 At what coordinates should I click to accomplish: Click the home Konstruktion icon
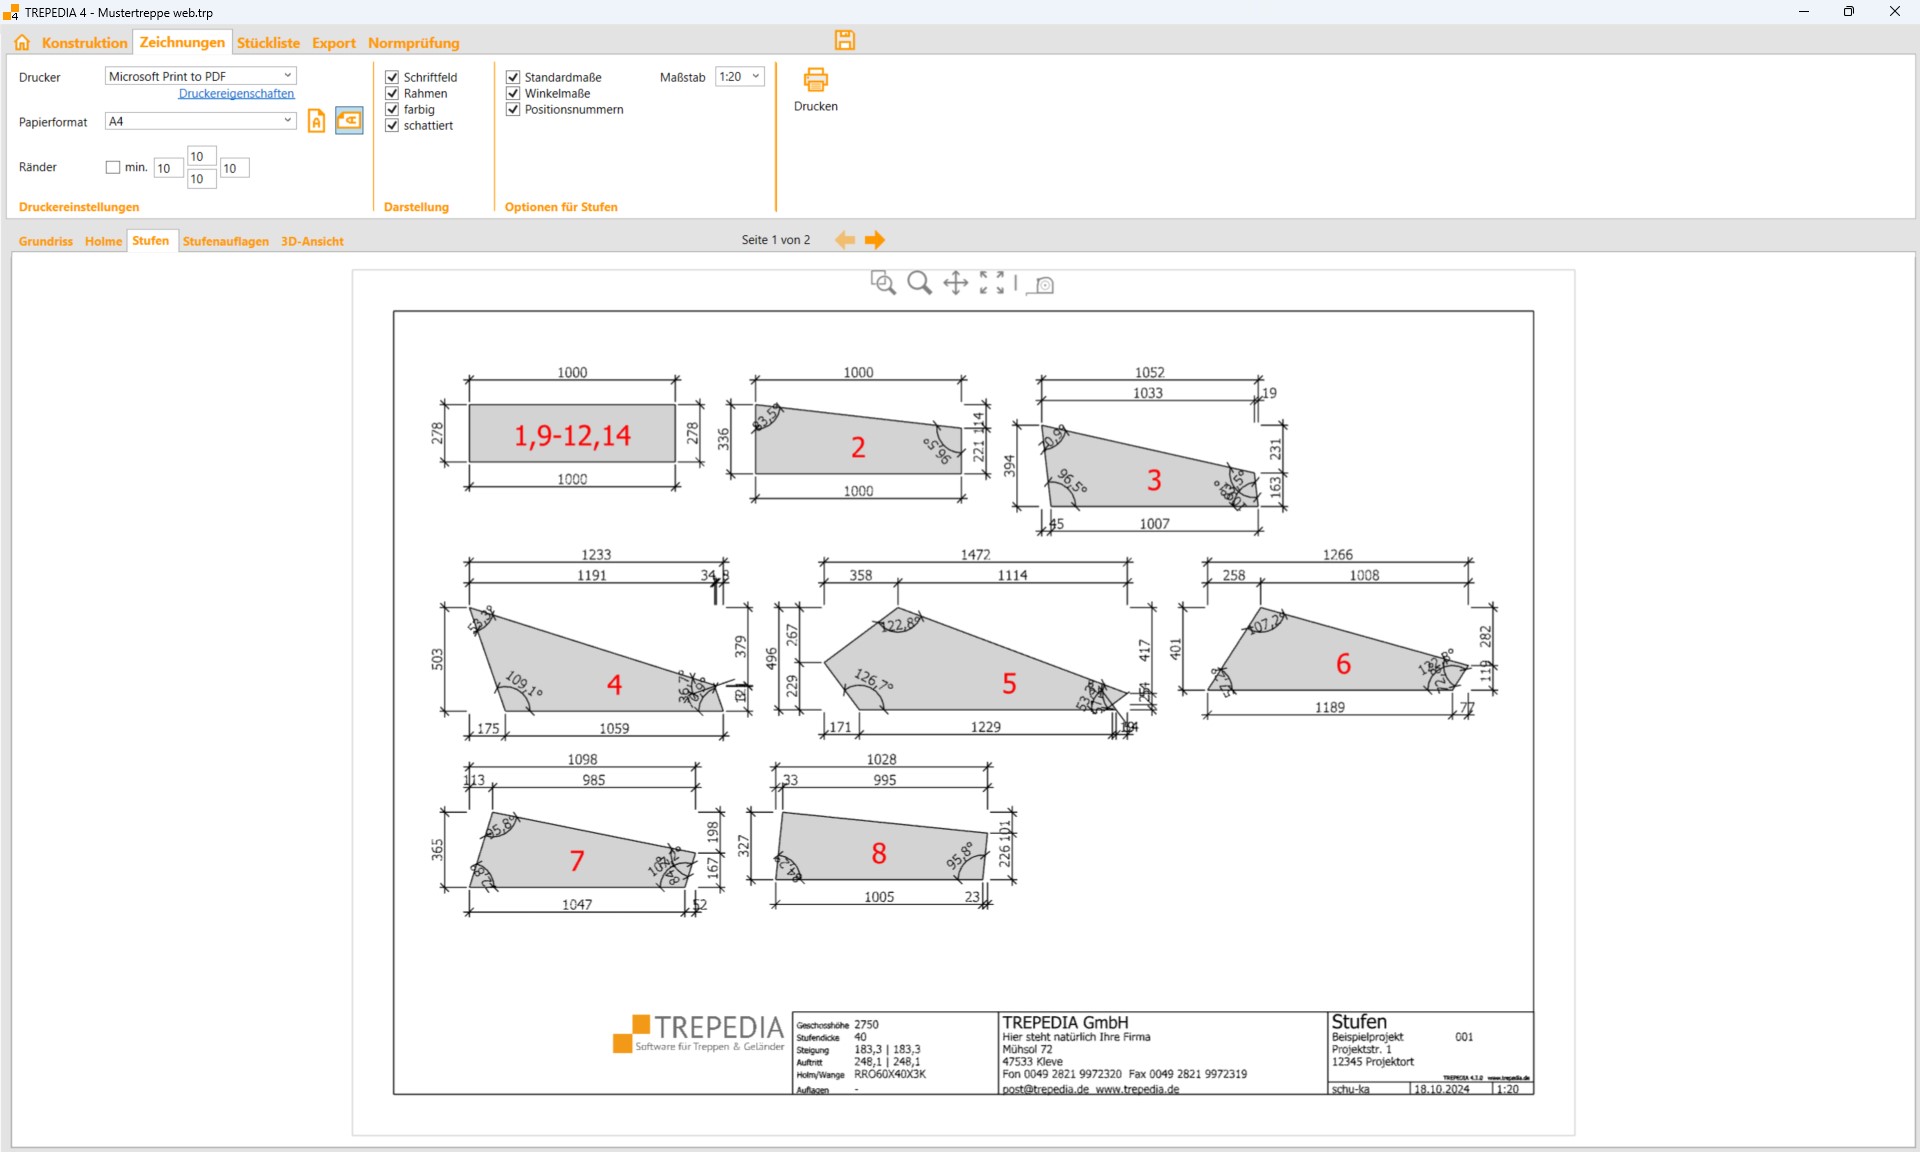point(22,43)
